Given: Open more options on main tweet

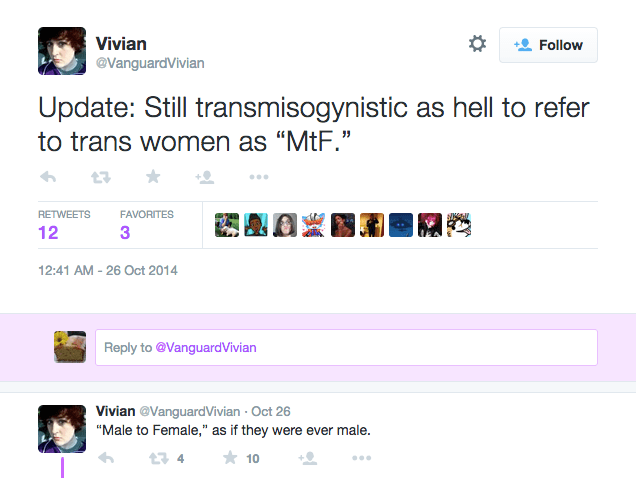Looking at the screenshot, I should click(258, 177).
